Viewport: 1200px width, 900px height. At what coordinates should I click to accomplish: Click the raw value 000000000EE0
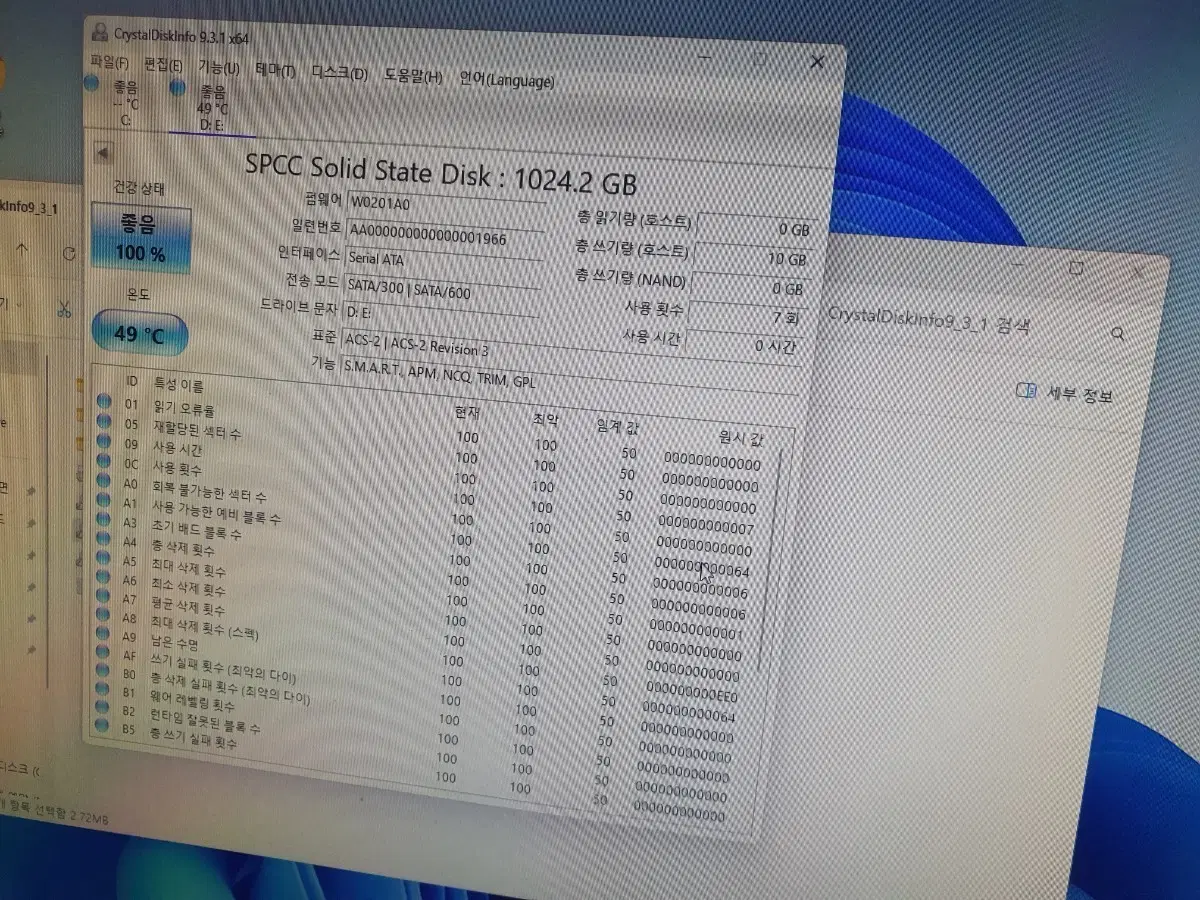(692, 694)
